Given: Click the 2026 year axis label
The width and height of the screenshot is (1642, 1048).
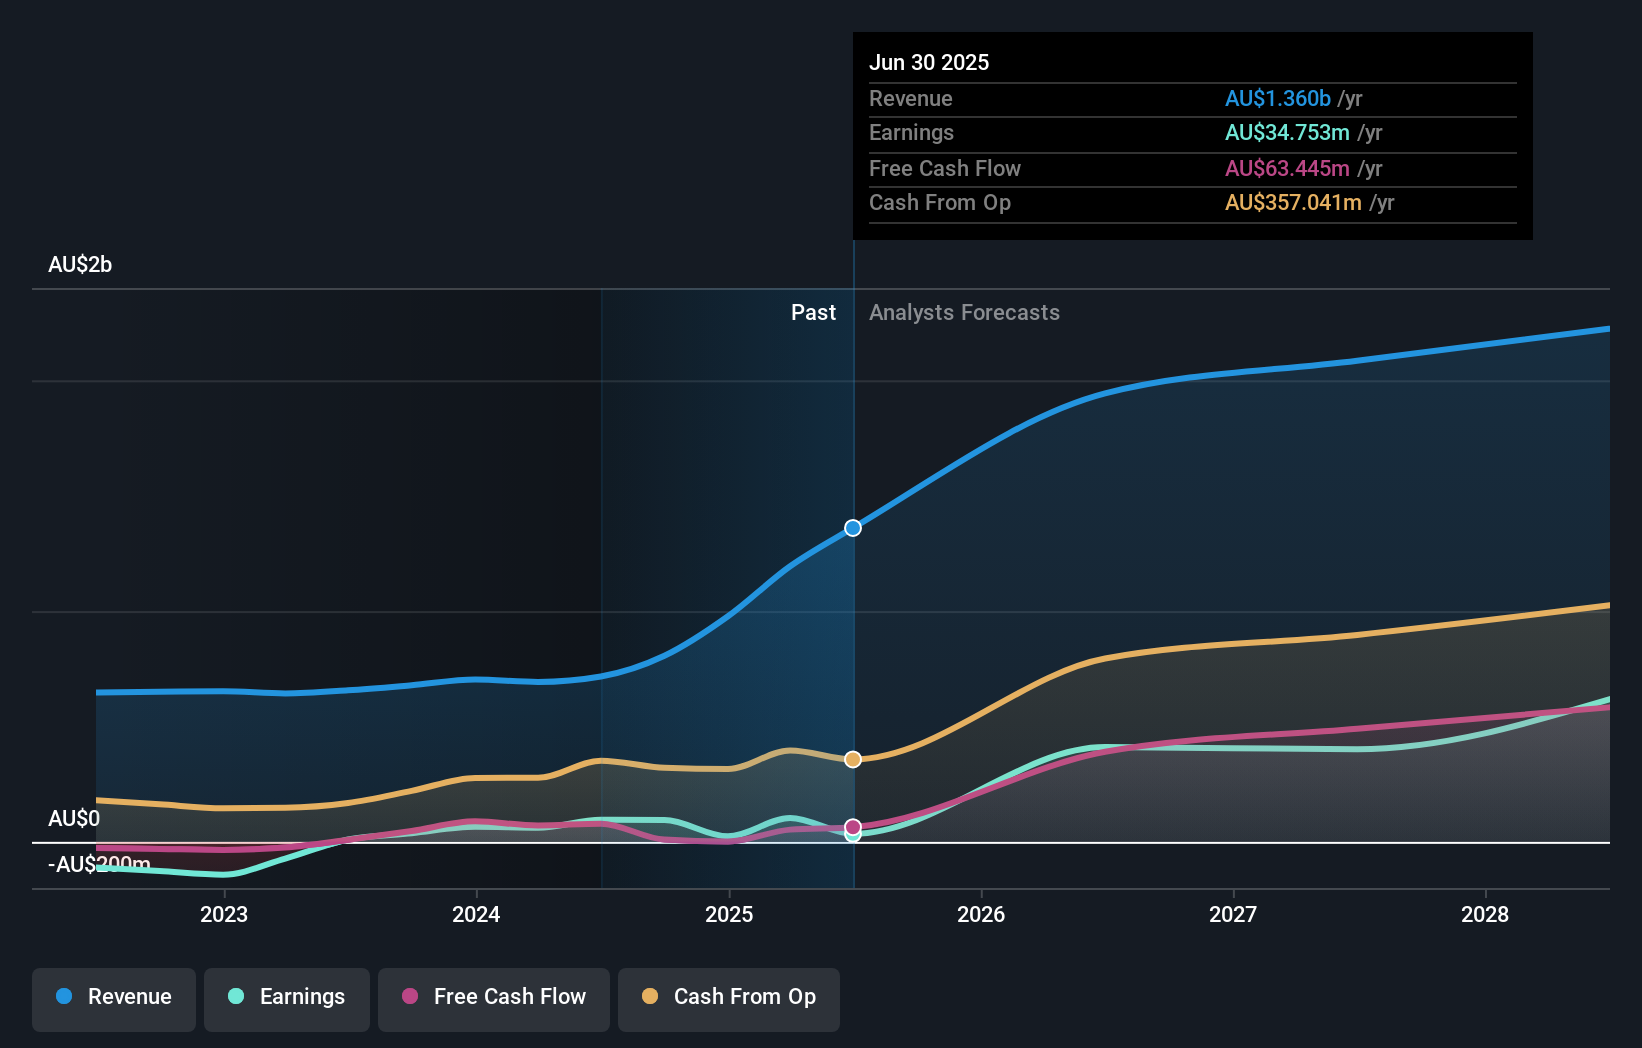Looking at the screenshot, I should 982,914.
